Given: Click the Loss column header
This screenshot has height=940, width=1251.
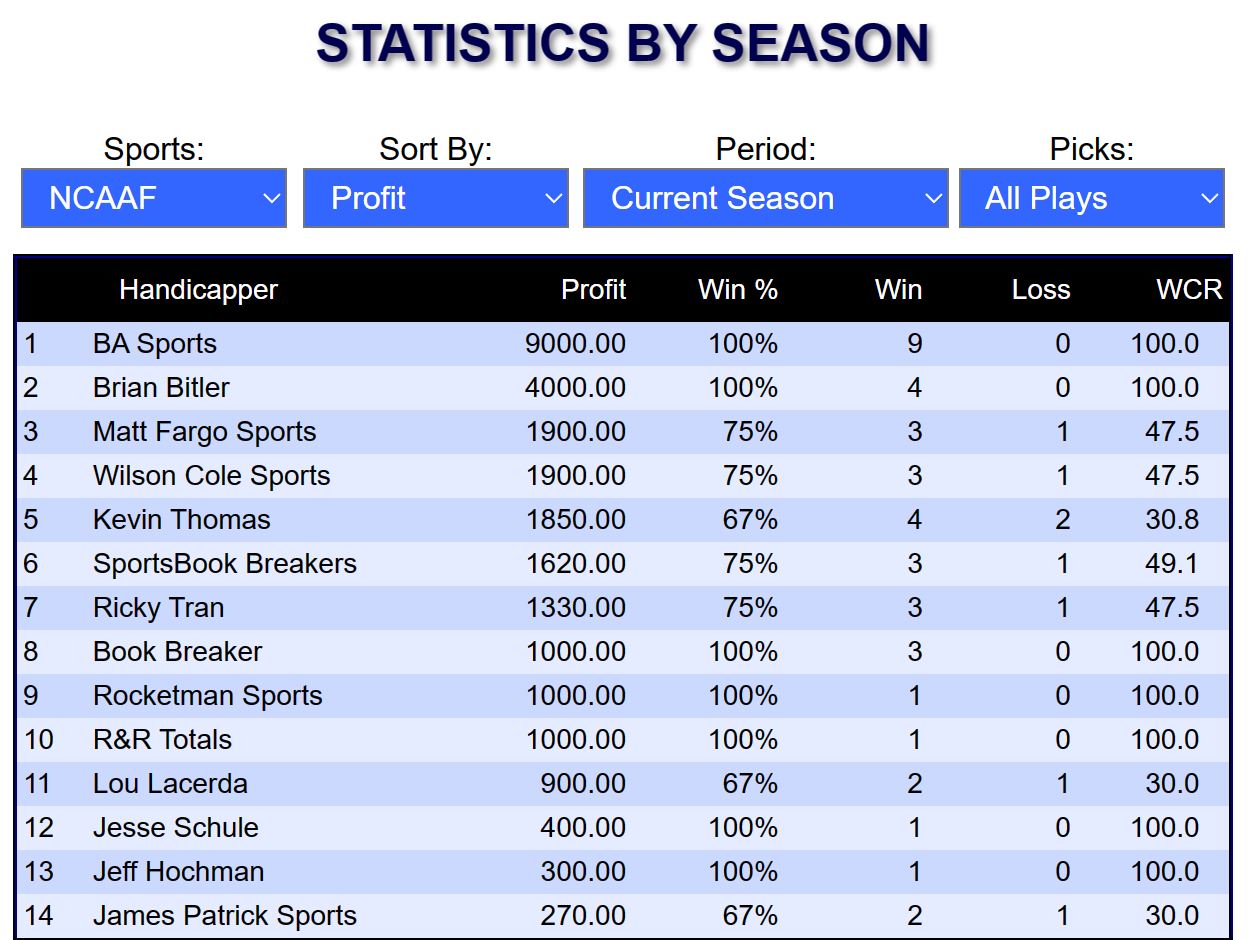Looking at the screenshot, I should pyautogui.click(x=1041, y=290).
